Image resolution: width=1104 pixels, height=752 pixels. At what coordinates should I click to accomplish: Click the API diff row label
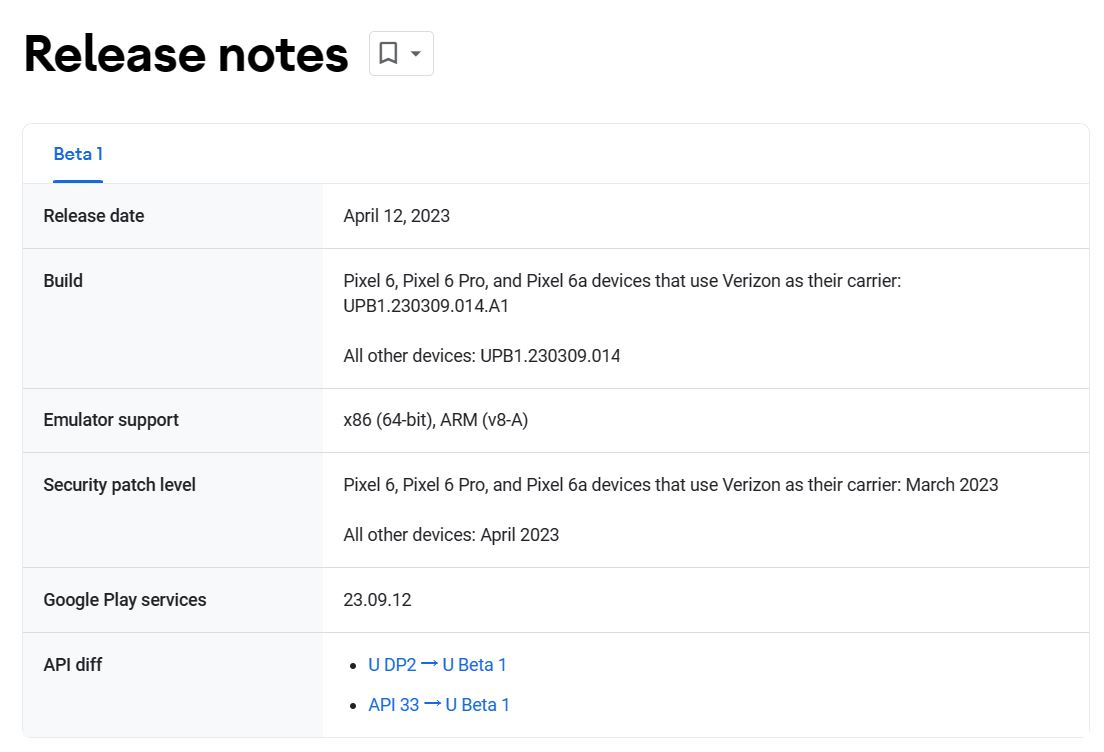click(73, 665)
